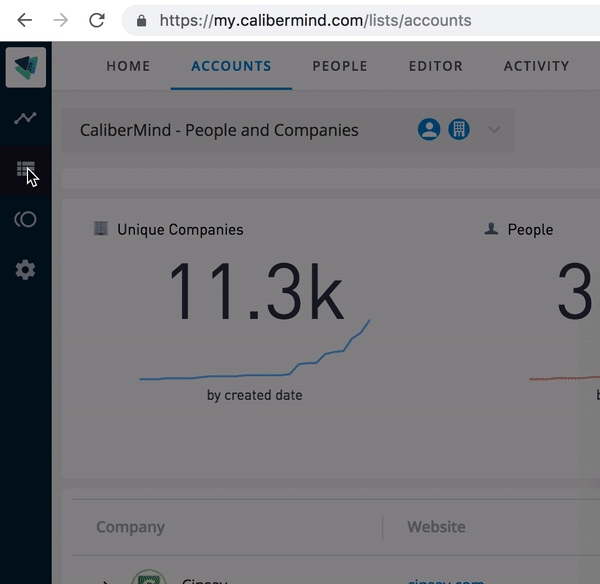The height and width of the screenshot is (584, 600).
Task: Open the analytics trend-line sidebar icon
Action: [x=25, y=118]
